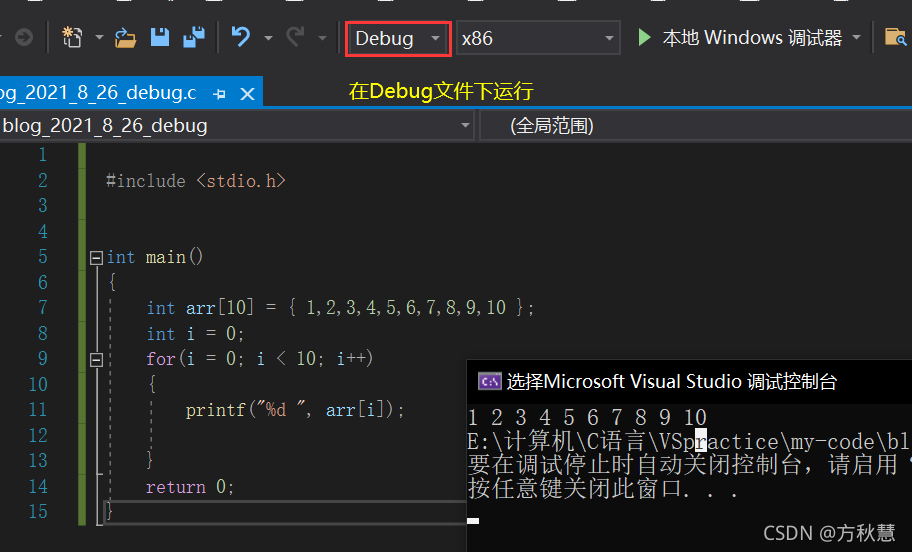
Task: Collapse the main() function outline
Action: coord(97,258)
